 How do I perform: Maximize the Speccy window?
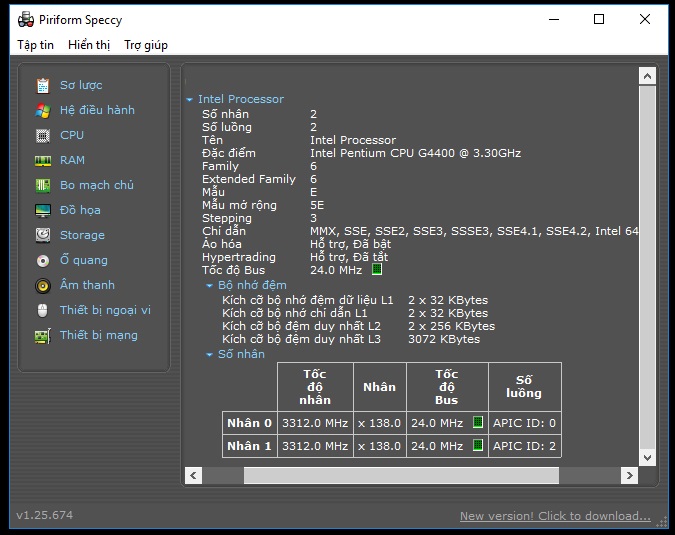point(599,19)
